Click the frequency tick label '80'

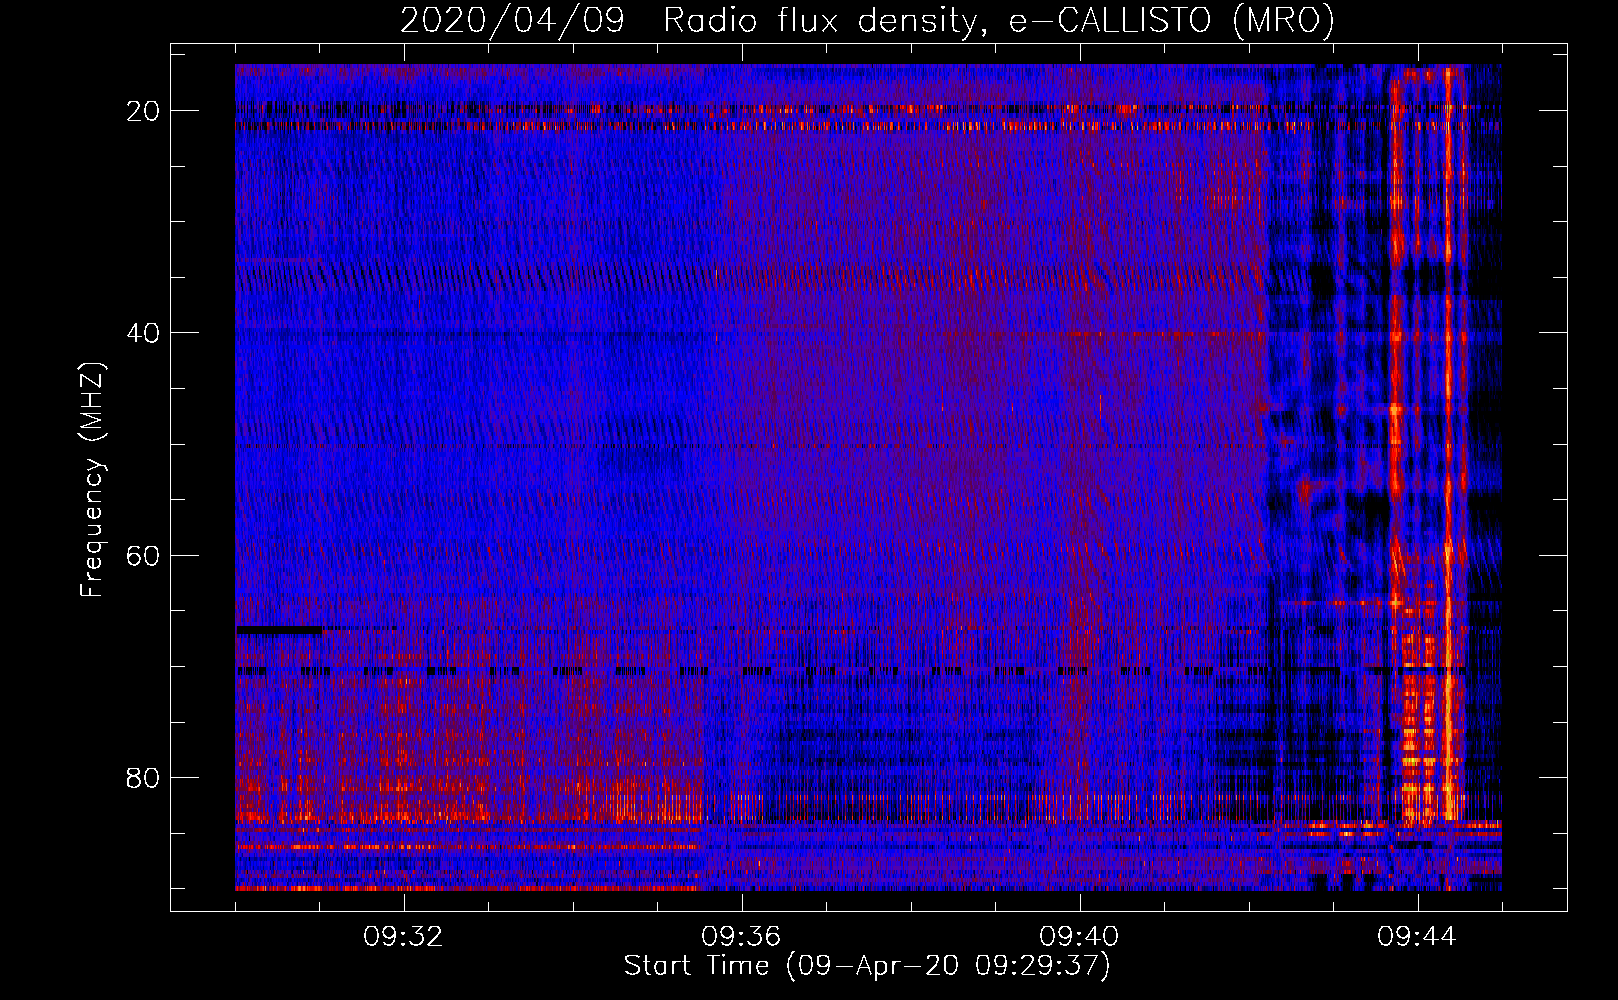144,777
